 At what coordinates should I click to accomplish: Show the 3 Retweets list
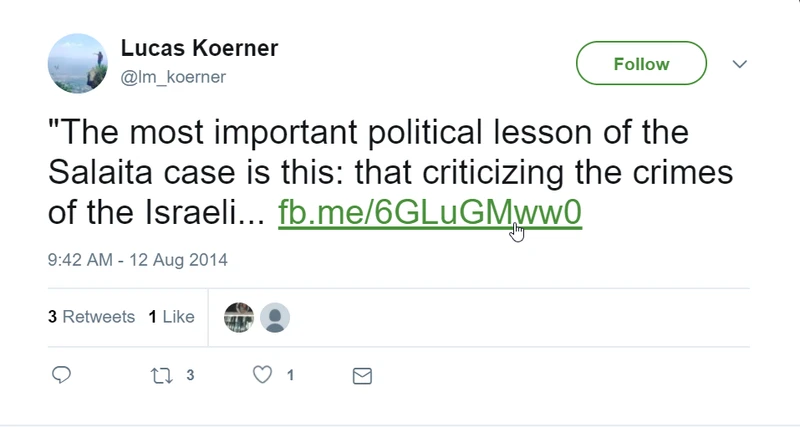click(x=91, y=317)
